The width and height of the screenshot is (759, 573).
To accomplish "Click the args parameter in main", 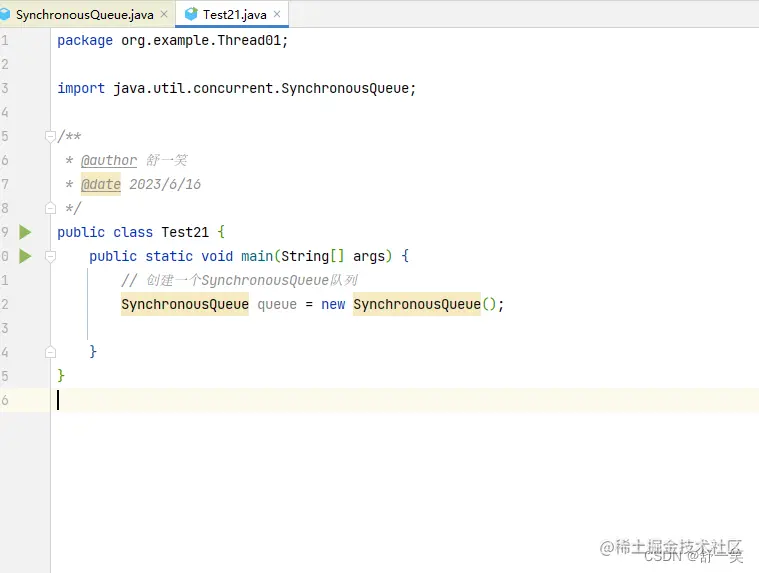I will click(369, 256).
